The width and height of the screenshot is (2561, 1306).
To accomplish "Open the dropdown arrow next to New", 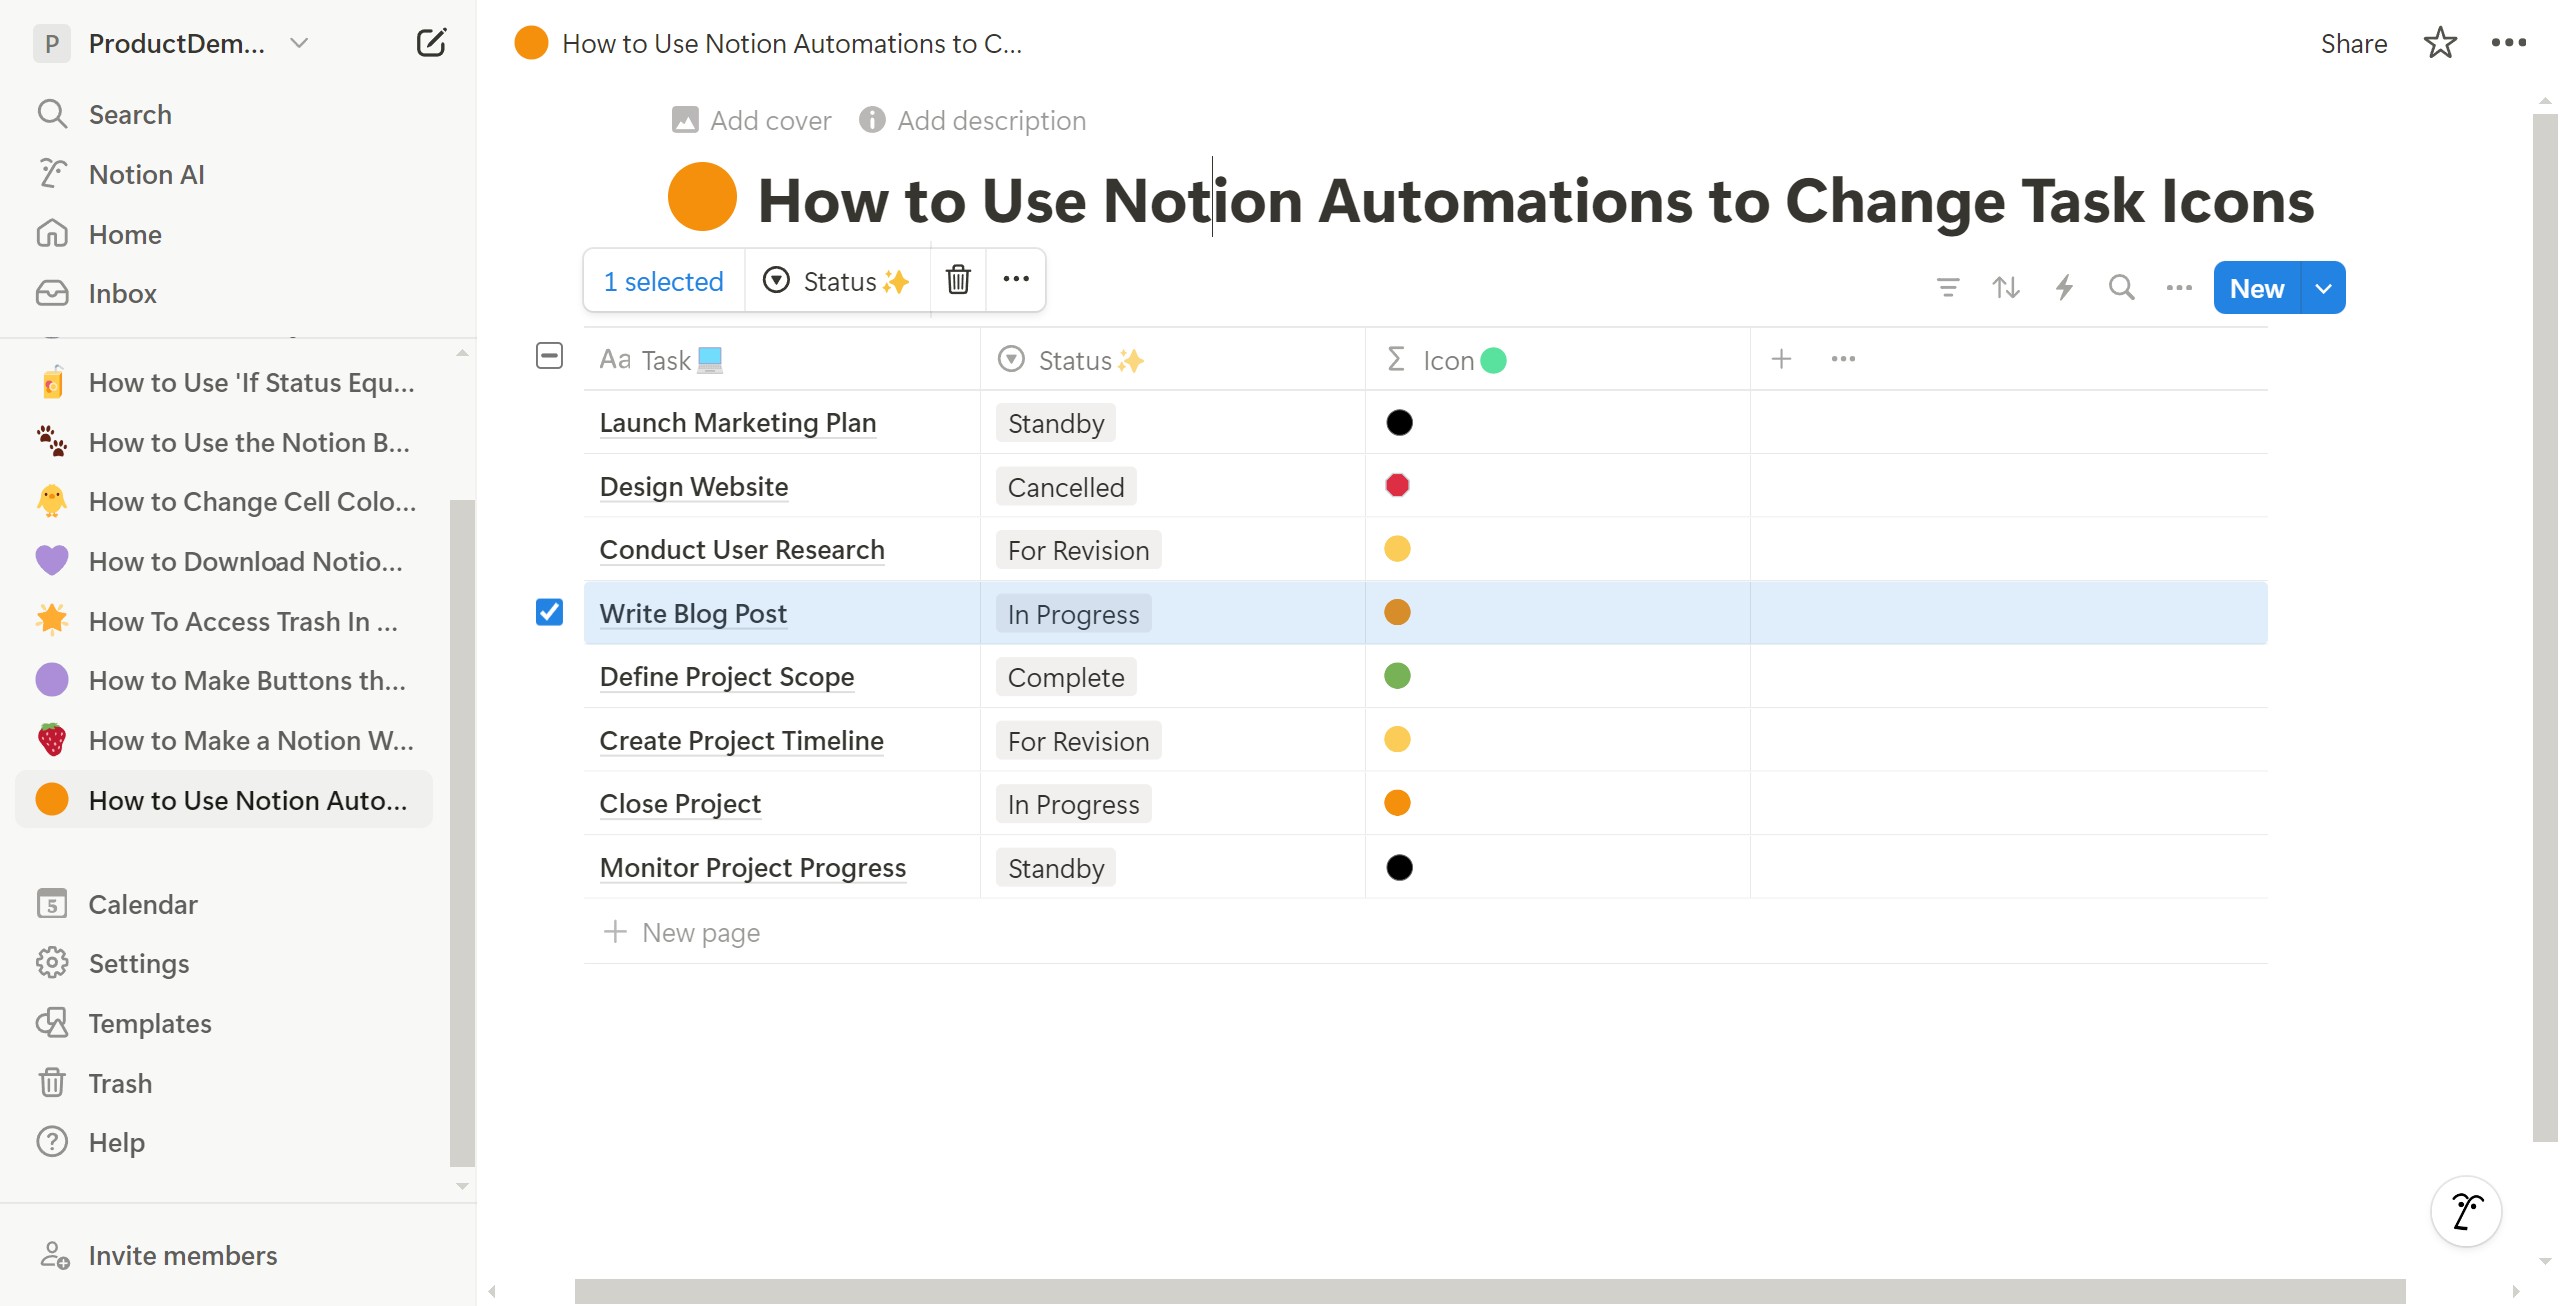I will (x=2323, y=288).
